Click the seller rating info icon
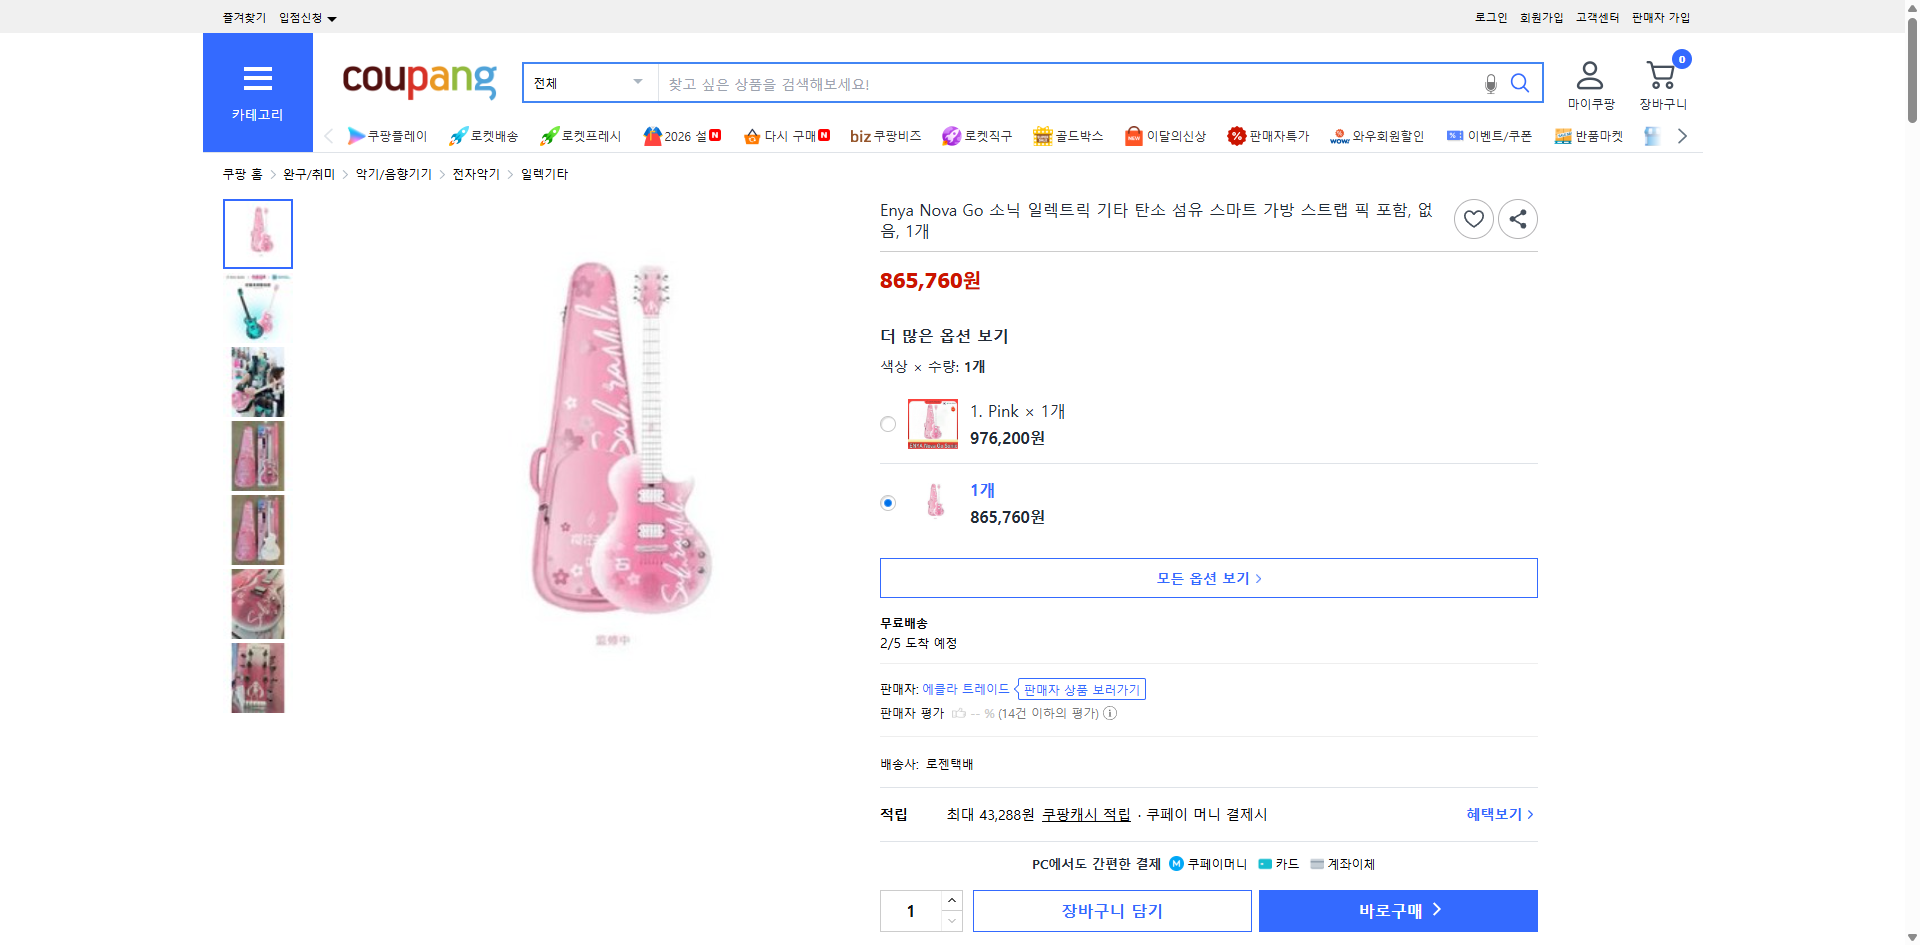This screenshot has height=945, width=1920. tap(1110, 713)
